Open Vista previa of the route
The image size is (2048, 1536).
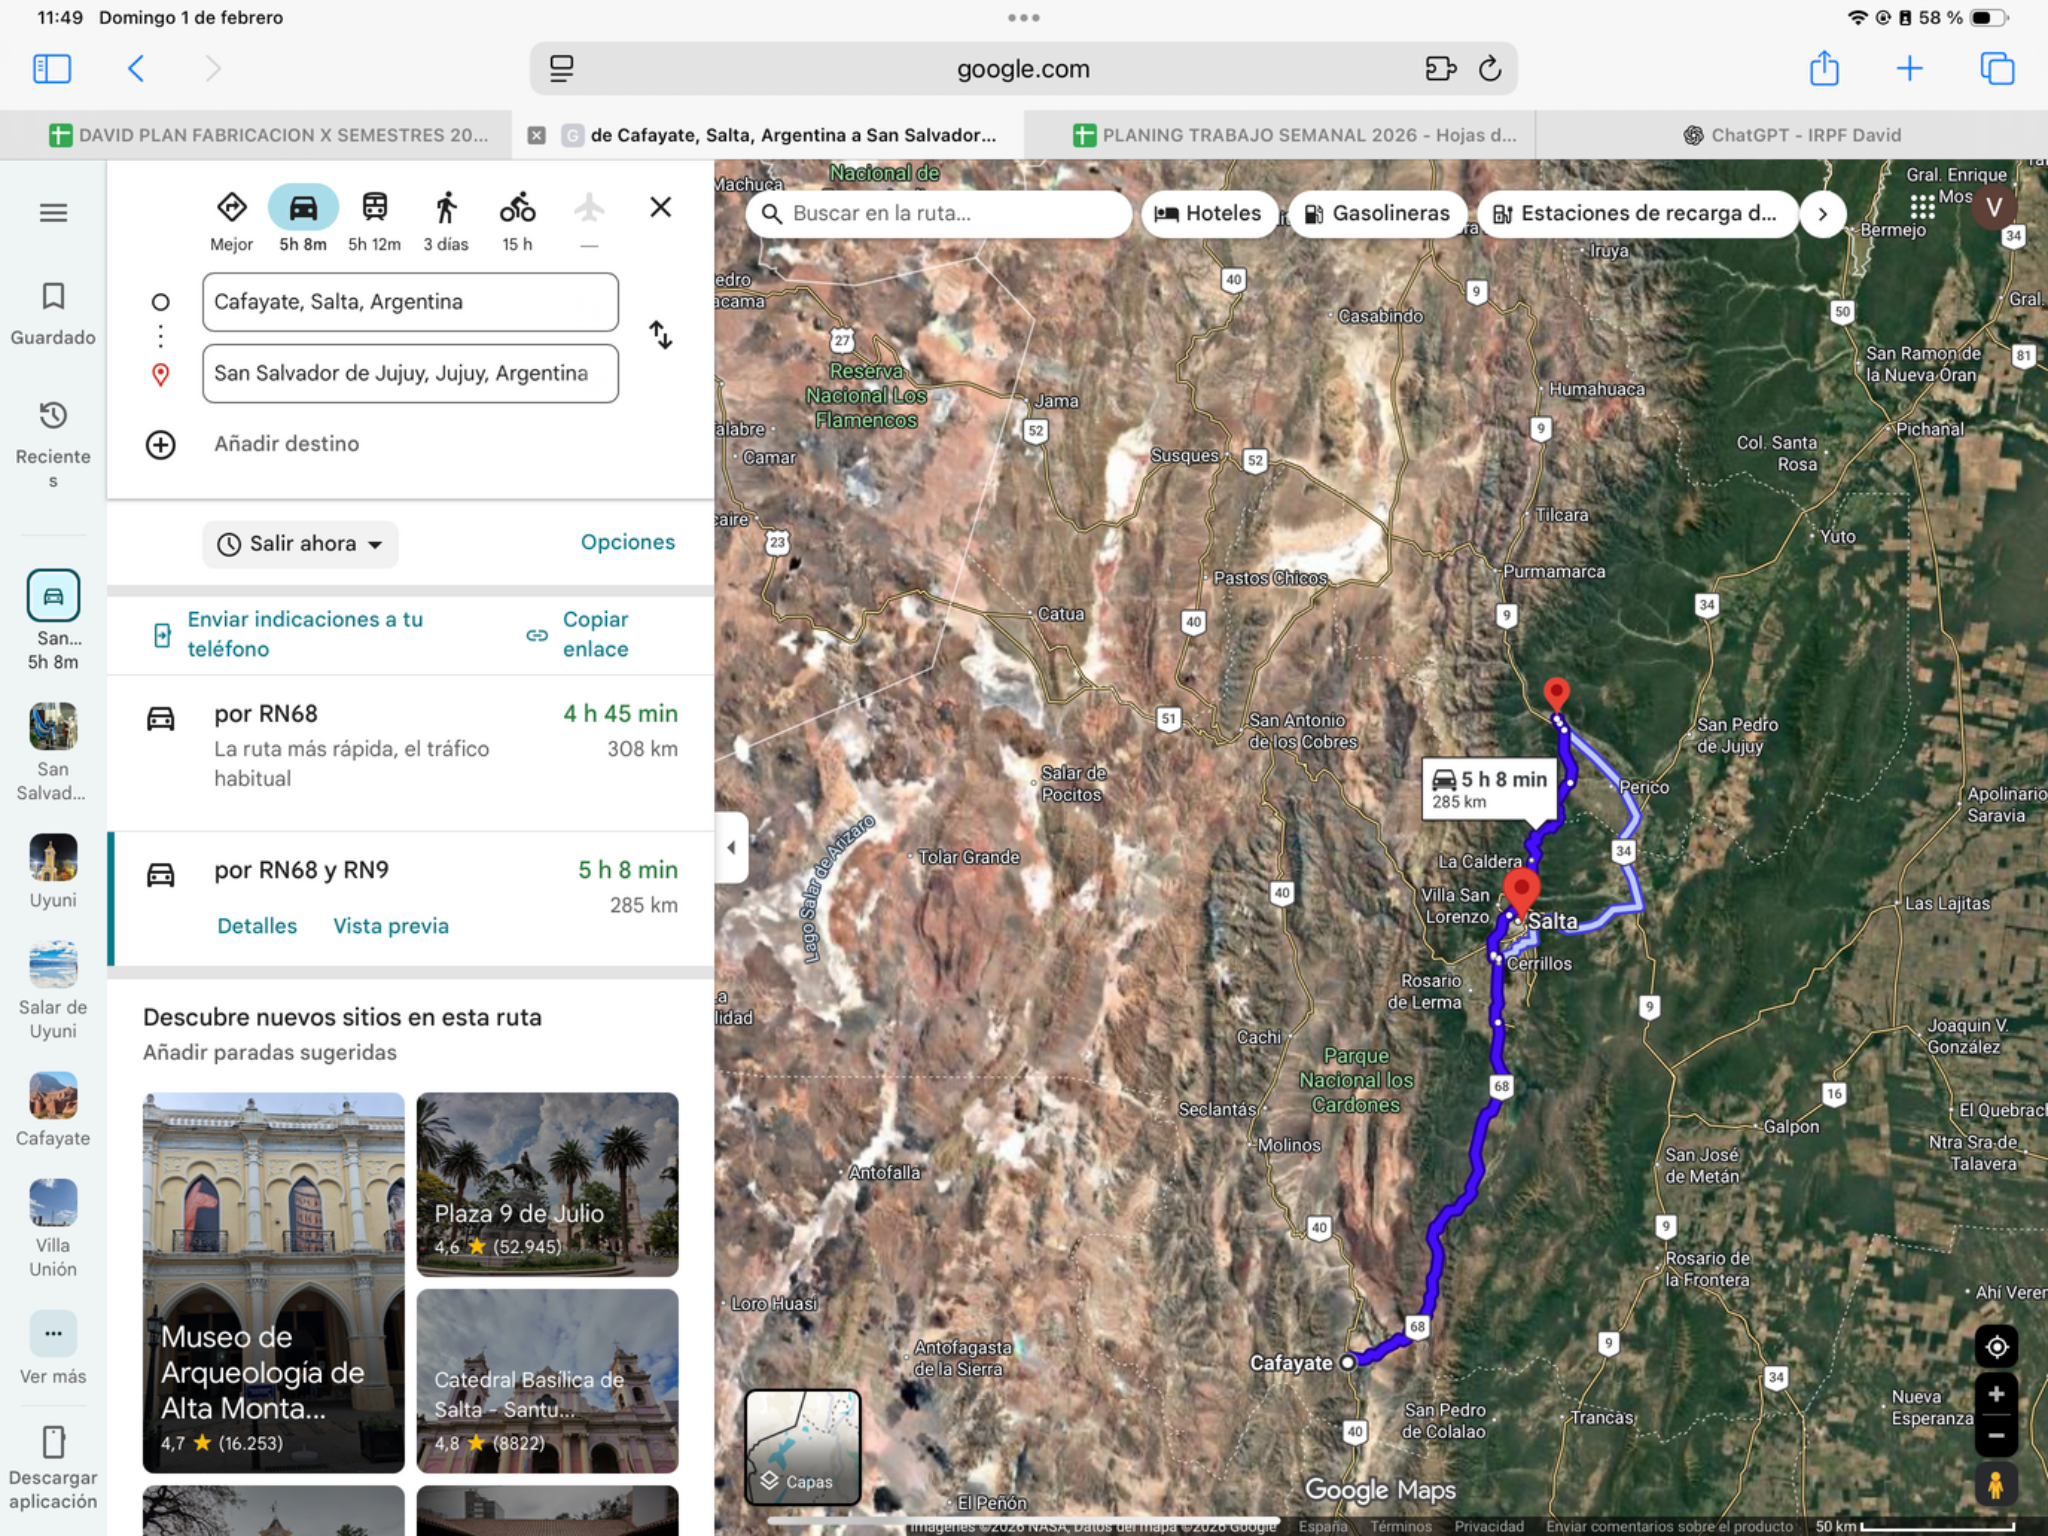point(391,926)
